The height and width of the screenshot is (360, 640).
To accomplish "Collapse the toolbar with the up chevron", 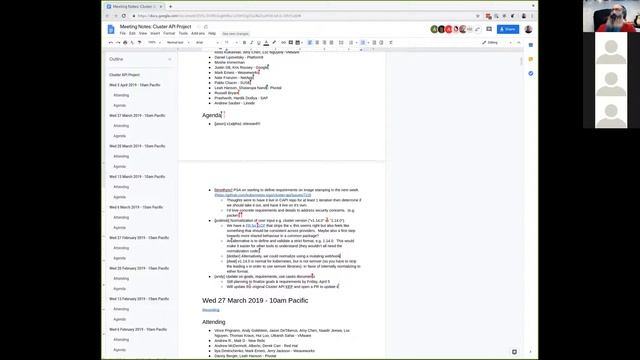I will (519, 42).
